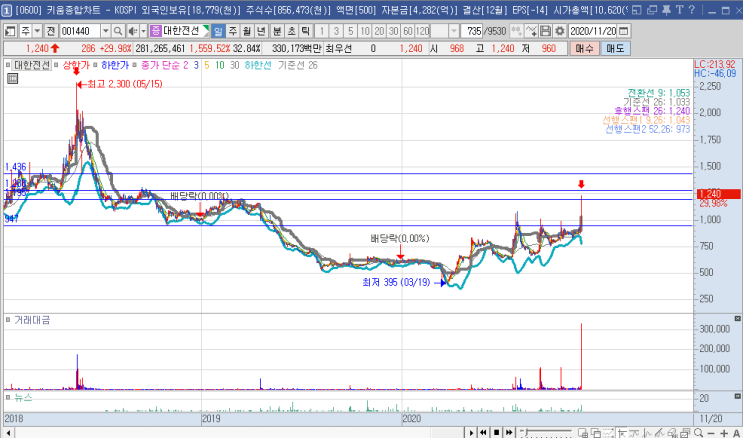Viewport: 743px width, 438px height.
Task: Click the plus zoom-in icon at bottom
Action: tap(724, 432)
